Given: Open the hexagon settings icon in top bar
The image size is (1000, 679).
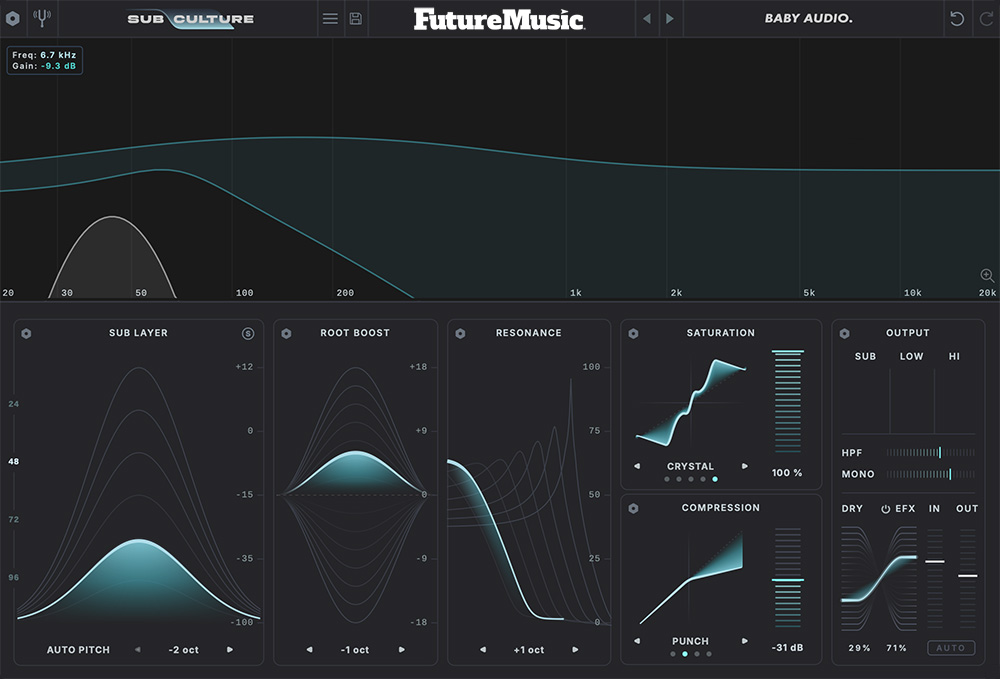Looking at the screenshot, I should tap(13, 18).
